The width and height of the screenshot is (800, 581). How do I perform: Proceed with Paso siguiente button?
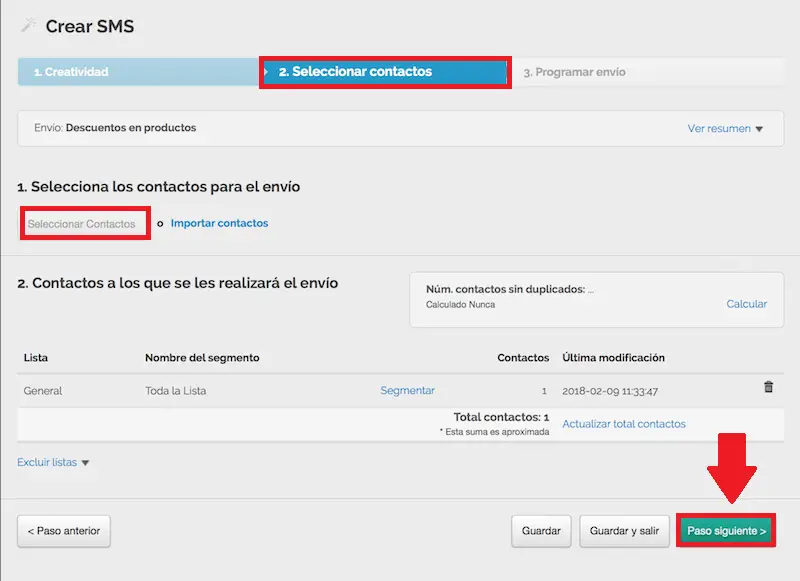[x=727, y=531]
